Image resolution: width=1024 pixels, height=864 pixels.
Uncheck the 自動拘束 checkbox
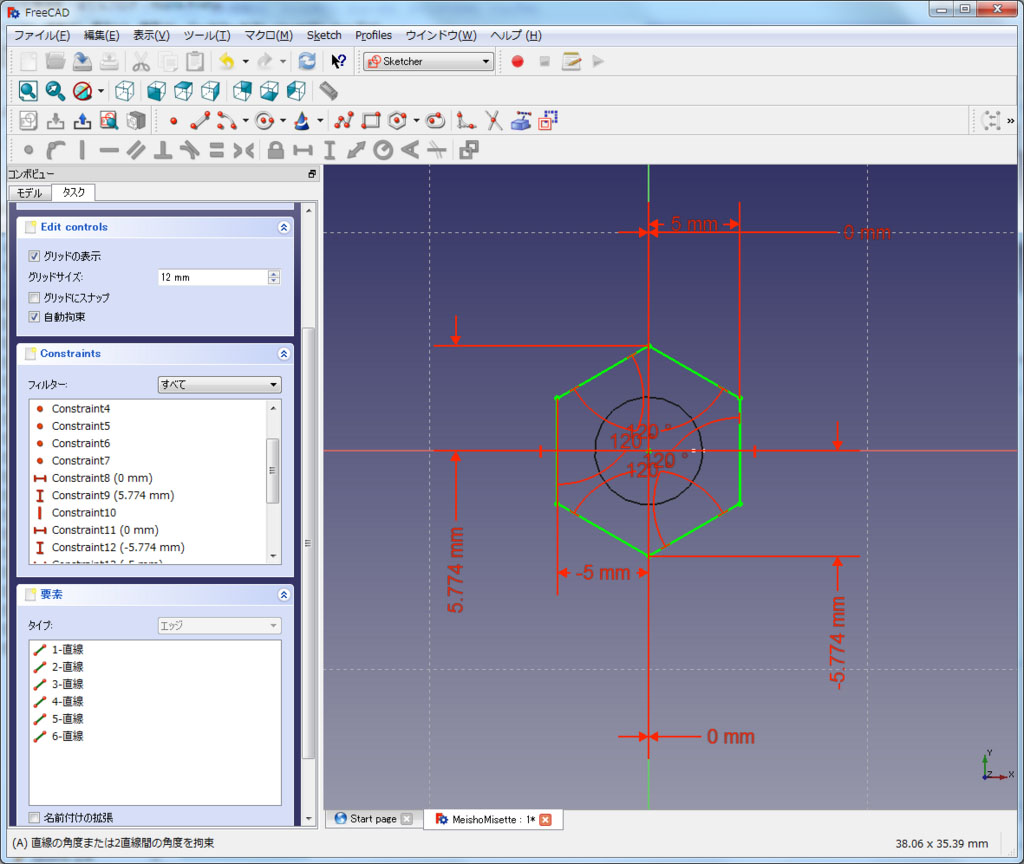tap(35, 317)
